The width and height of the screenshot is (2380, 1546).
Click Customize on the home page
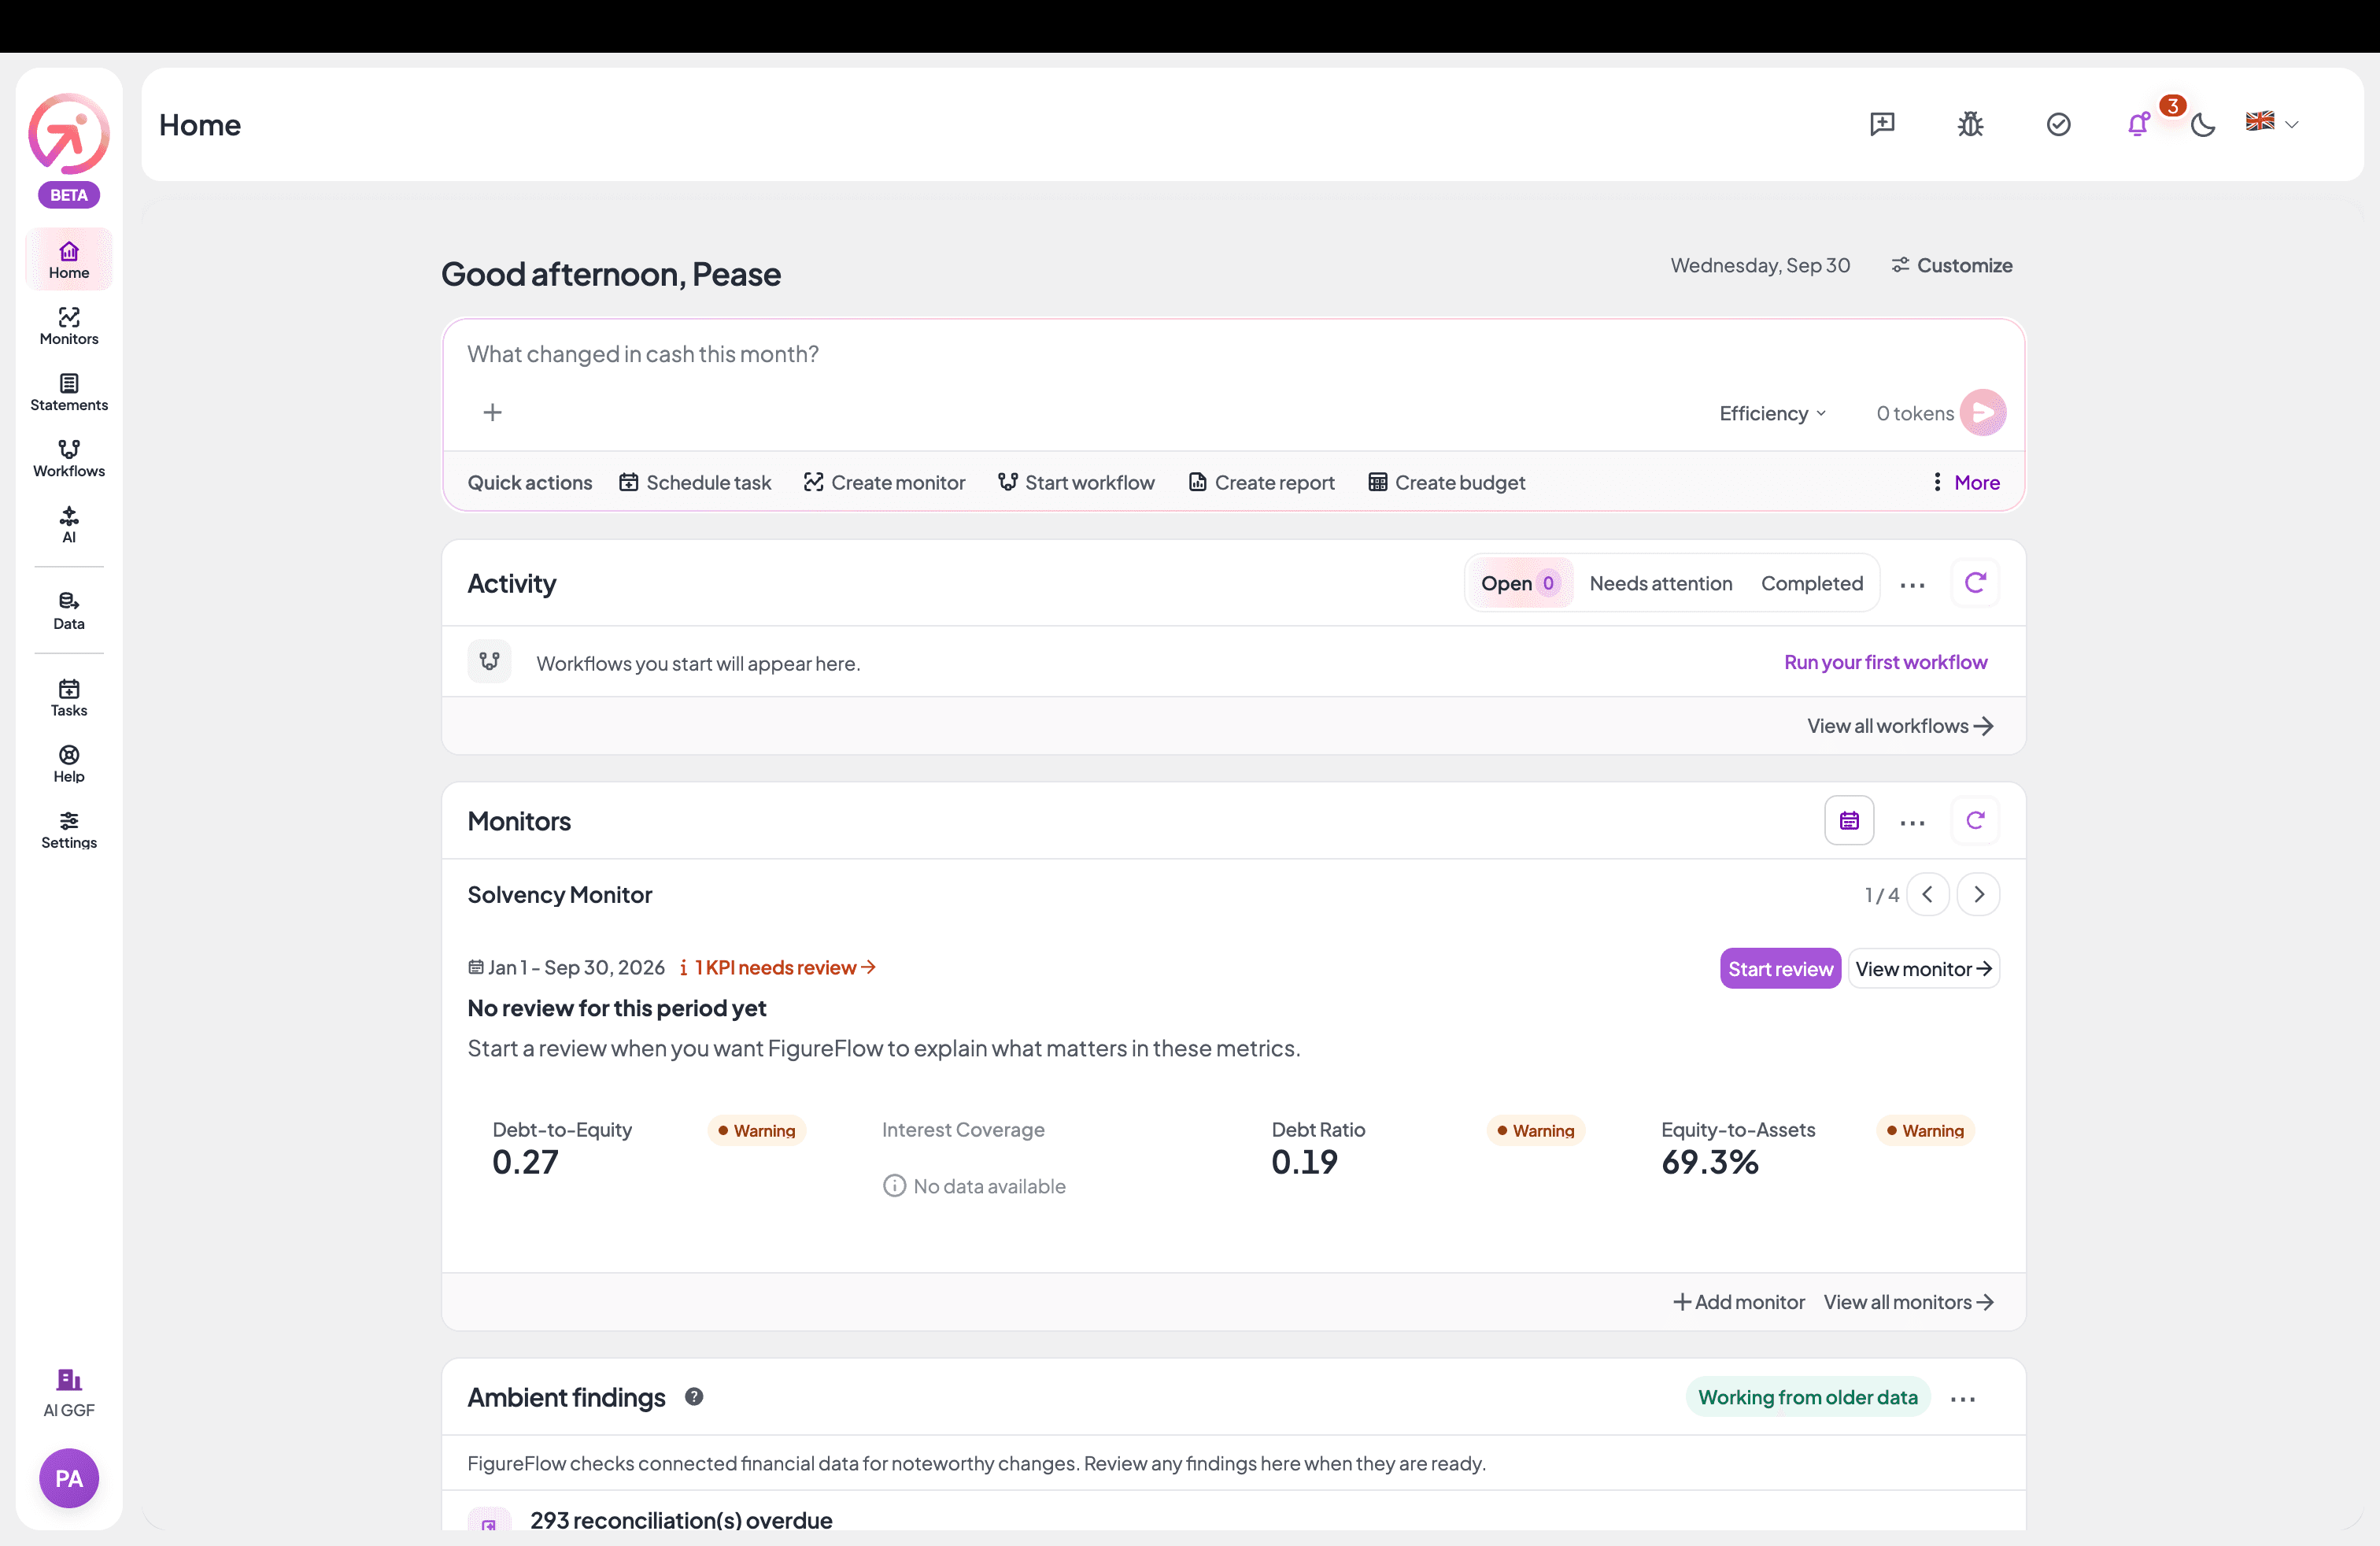click(1951, 265)
